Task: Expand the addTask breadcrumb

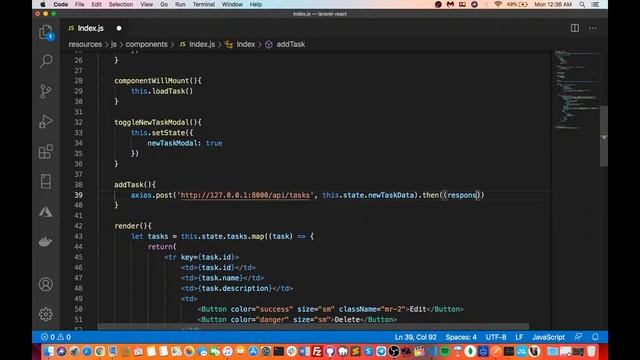Action: 285,44
